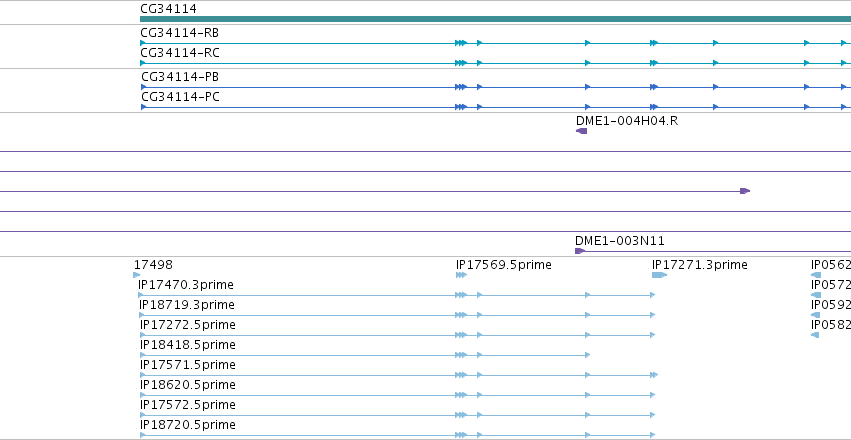Select the light blue arrow glyph under IP17271.3prime

[659, 275]
